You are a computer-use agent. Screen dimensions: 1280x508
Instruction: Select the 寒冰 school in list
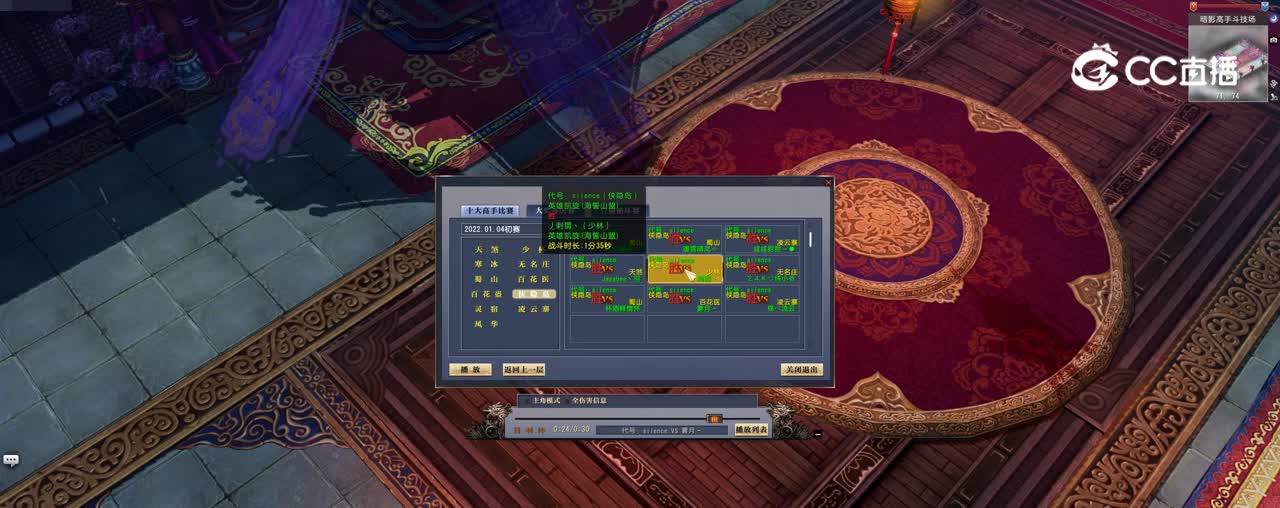point(487,264)
